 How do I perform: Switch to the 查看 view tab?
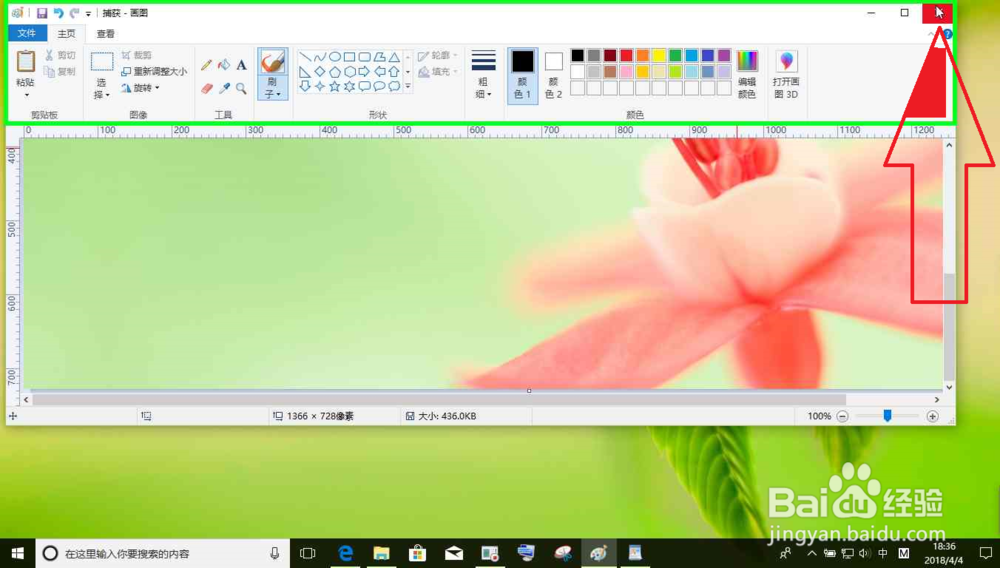[105, 34]
